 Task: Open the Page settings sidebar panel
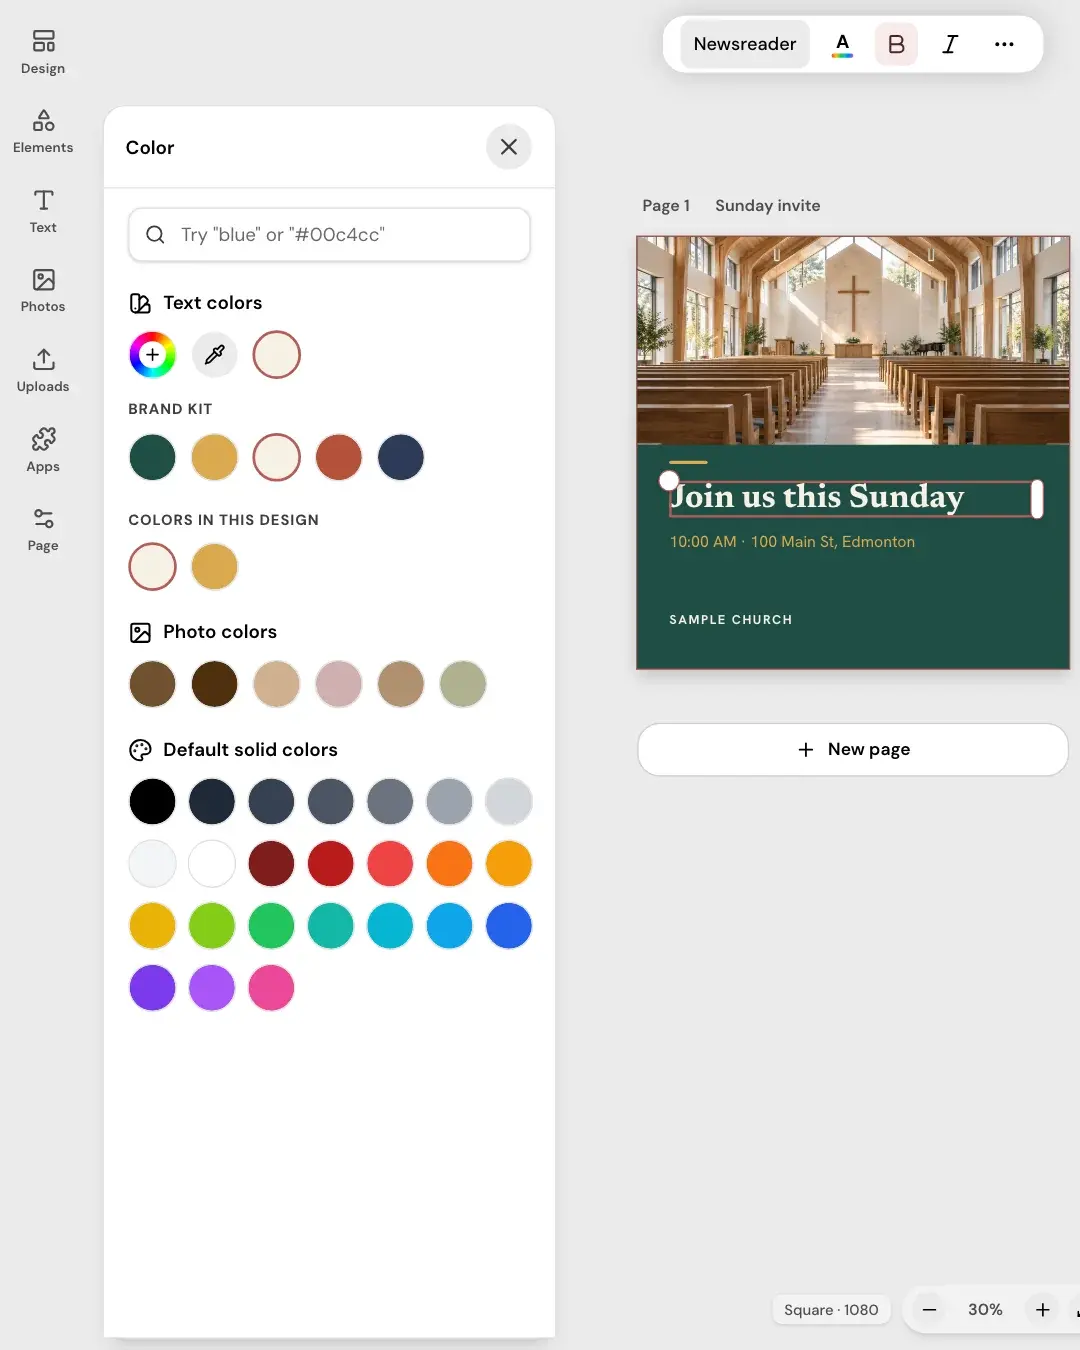pos(43,530)
